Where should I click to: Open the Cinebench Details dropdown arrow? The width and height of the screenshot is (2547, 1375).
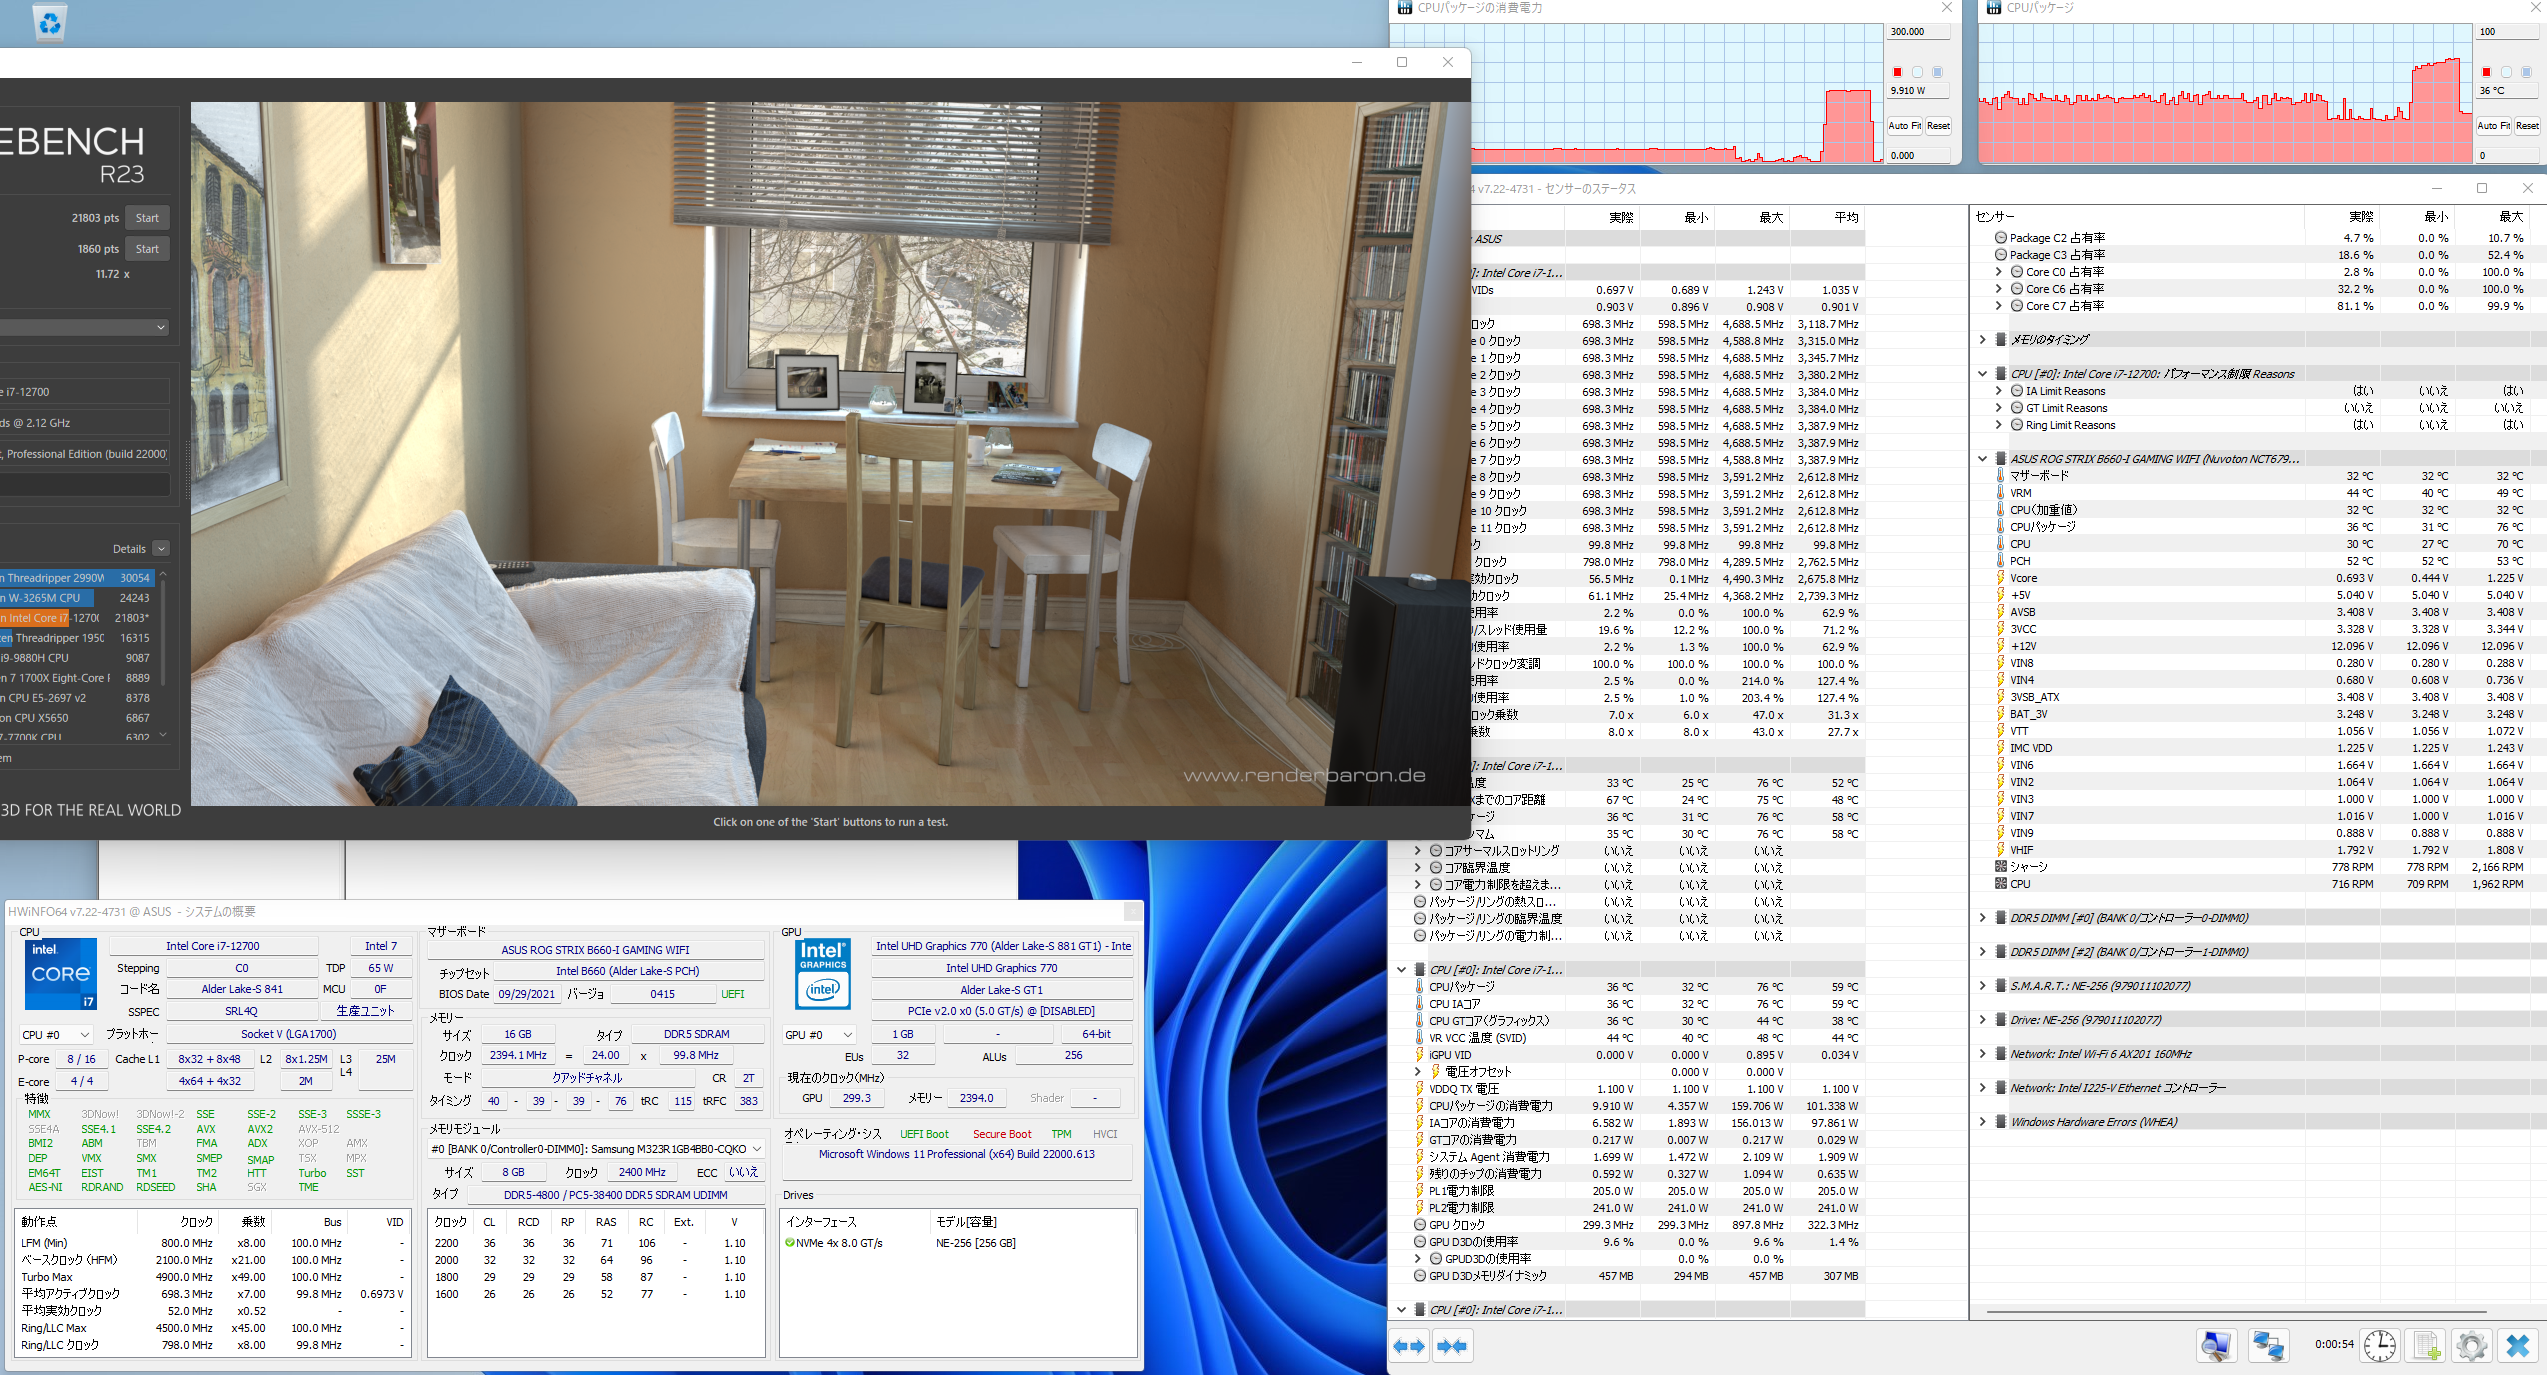(161, 549)
